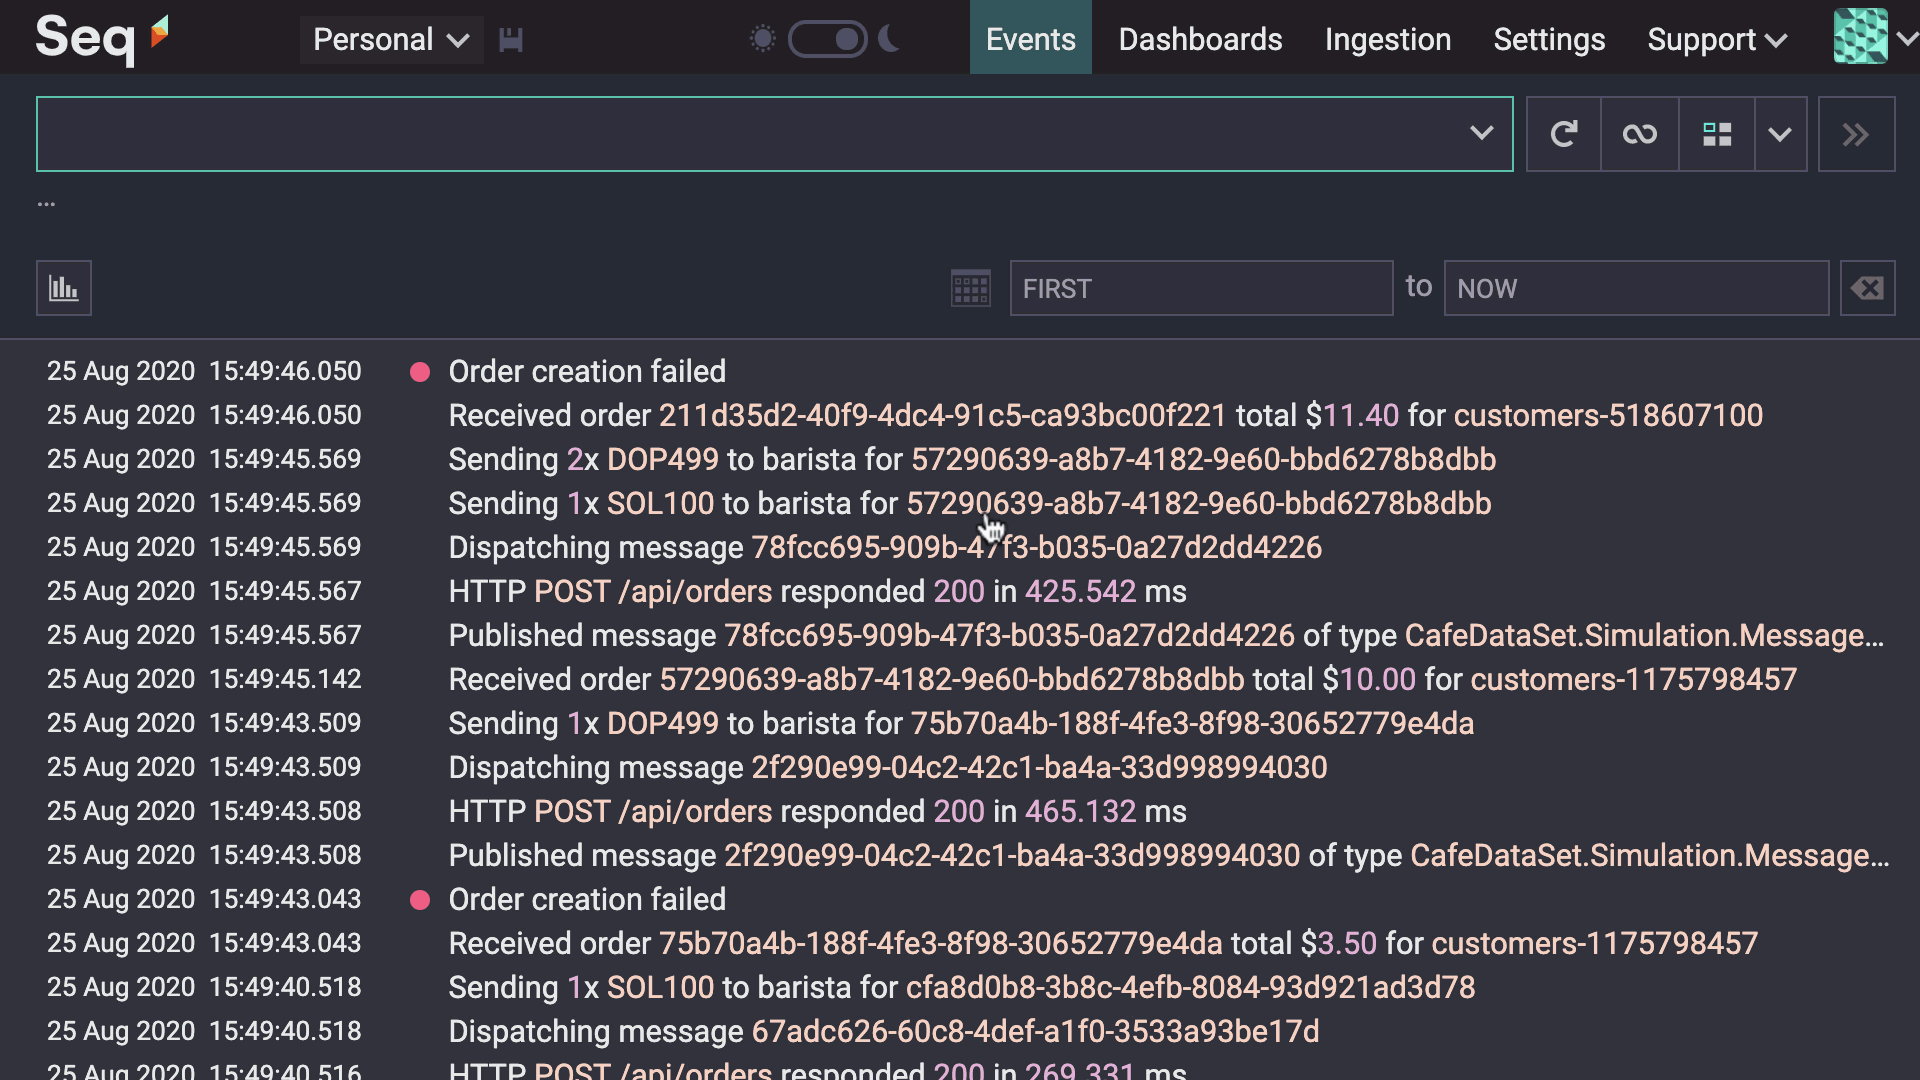Click the error dot for 15:49:43.043 event

click(420, 900)
